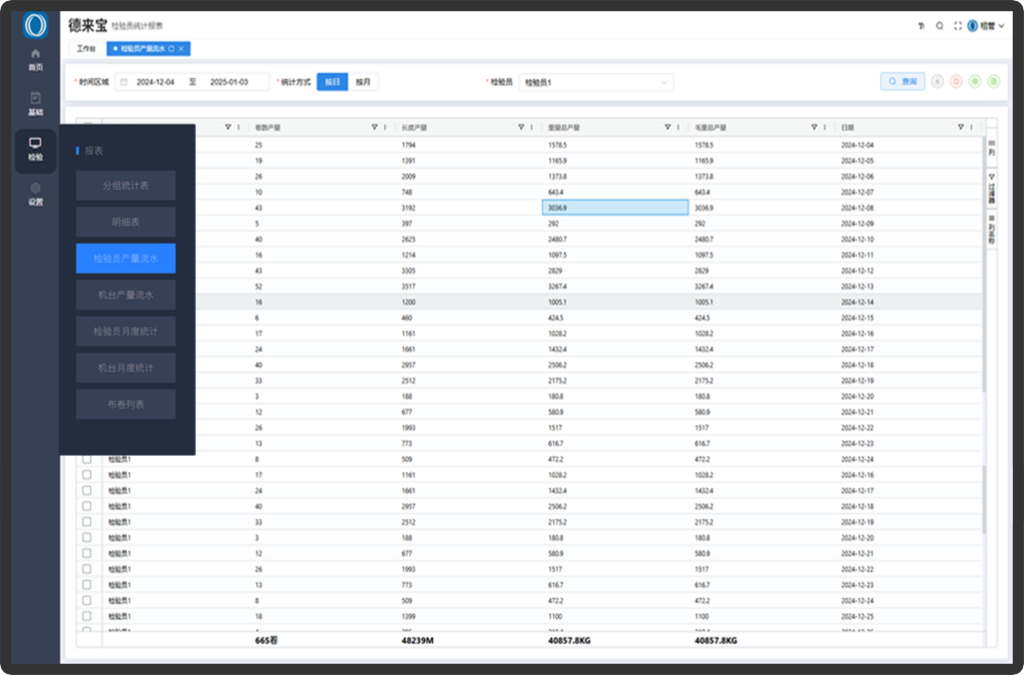Click the 德来宝 logo in the sidebar

(35, 25)
